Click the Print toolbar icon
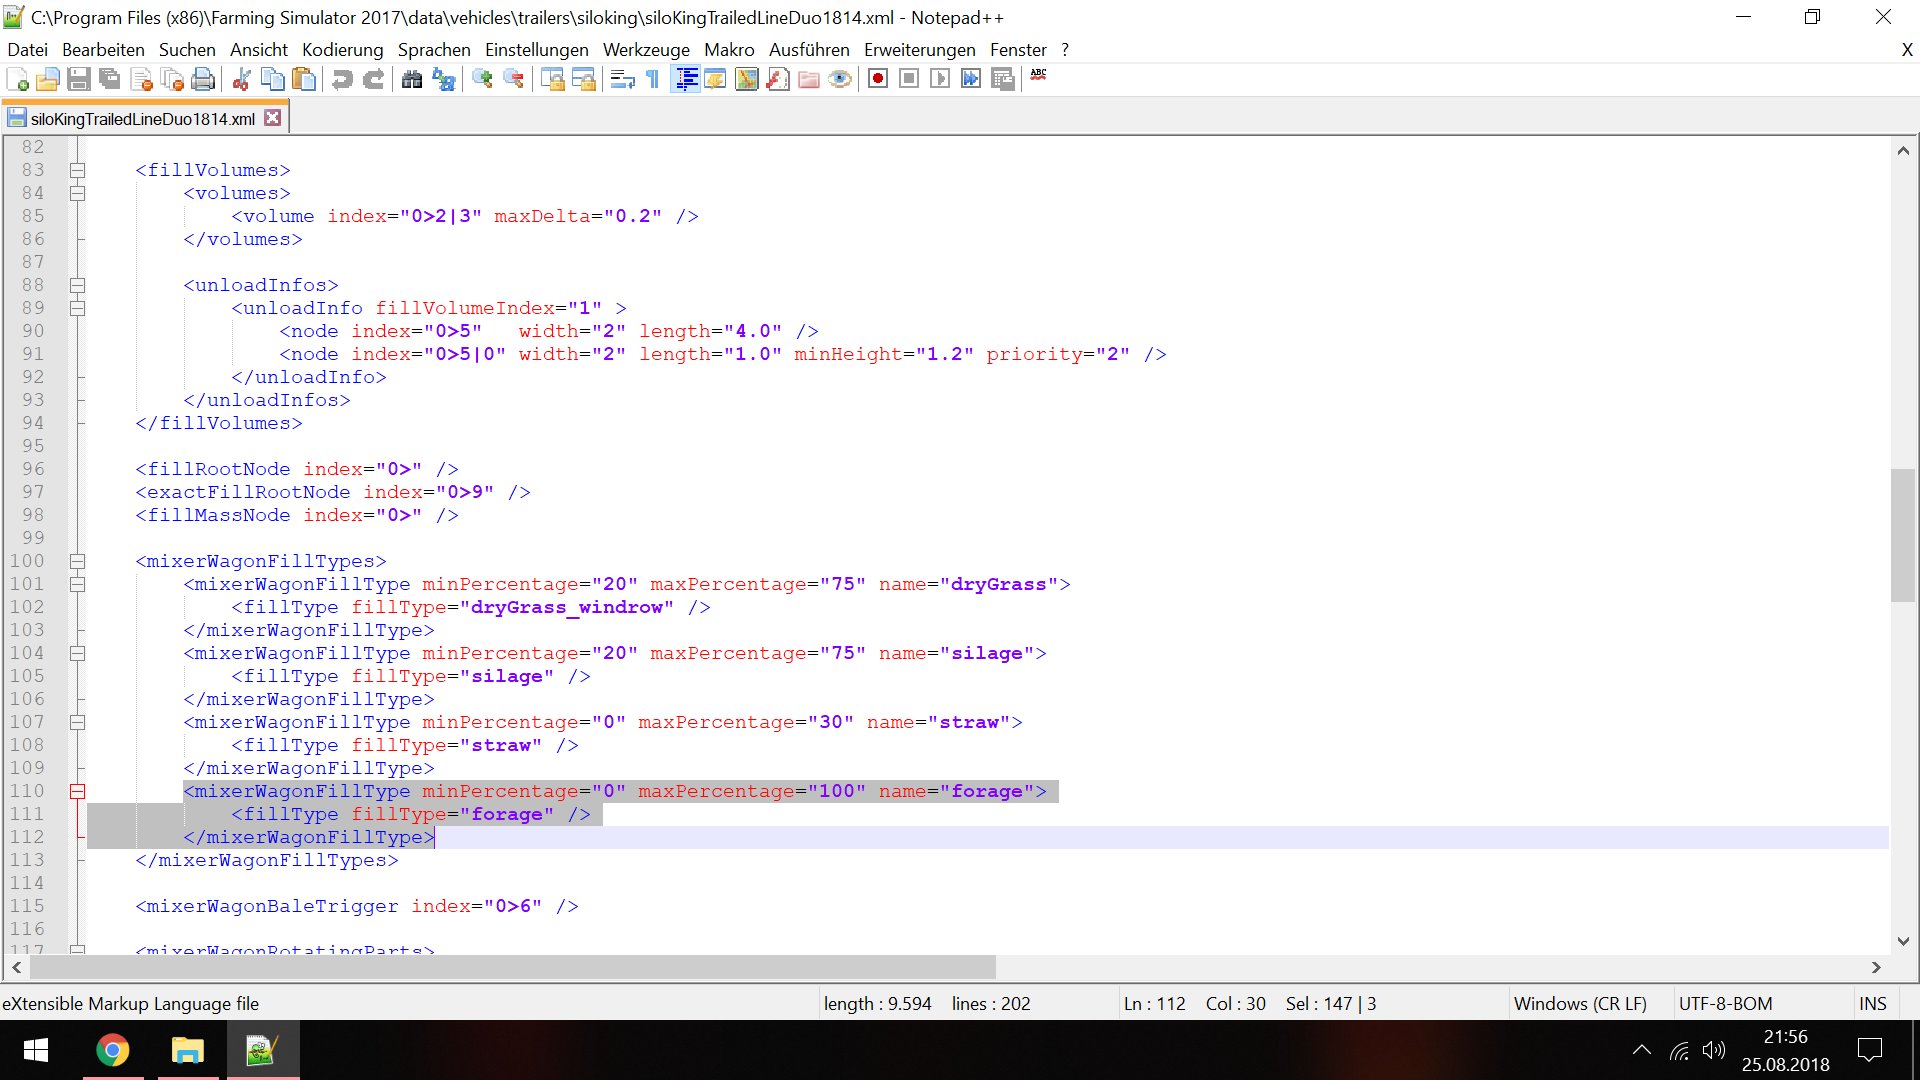1920x1080 pixels. [x=203, y=79]
